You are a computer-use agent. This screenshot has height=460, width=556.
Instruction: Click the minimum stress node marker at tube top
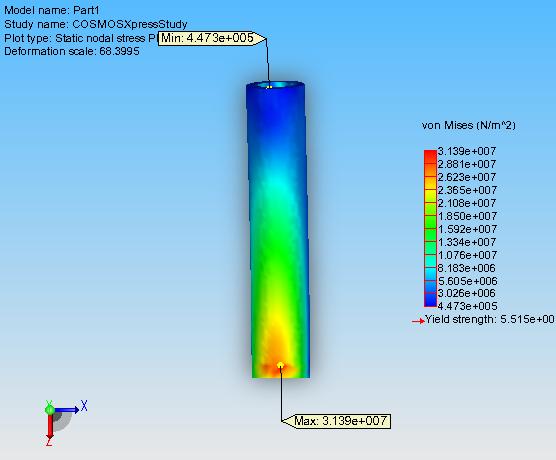[269, 87]
